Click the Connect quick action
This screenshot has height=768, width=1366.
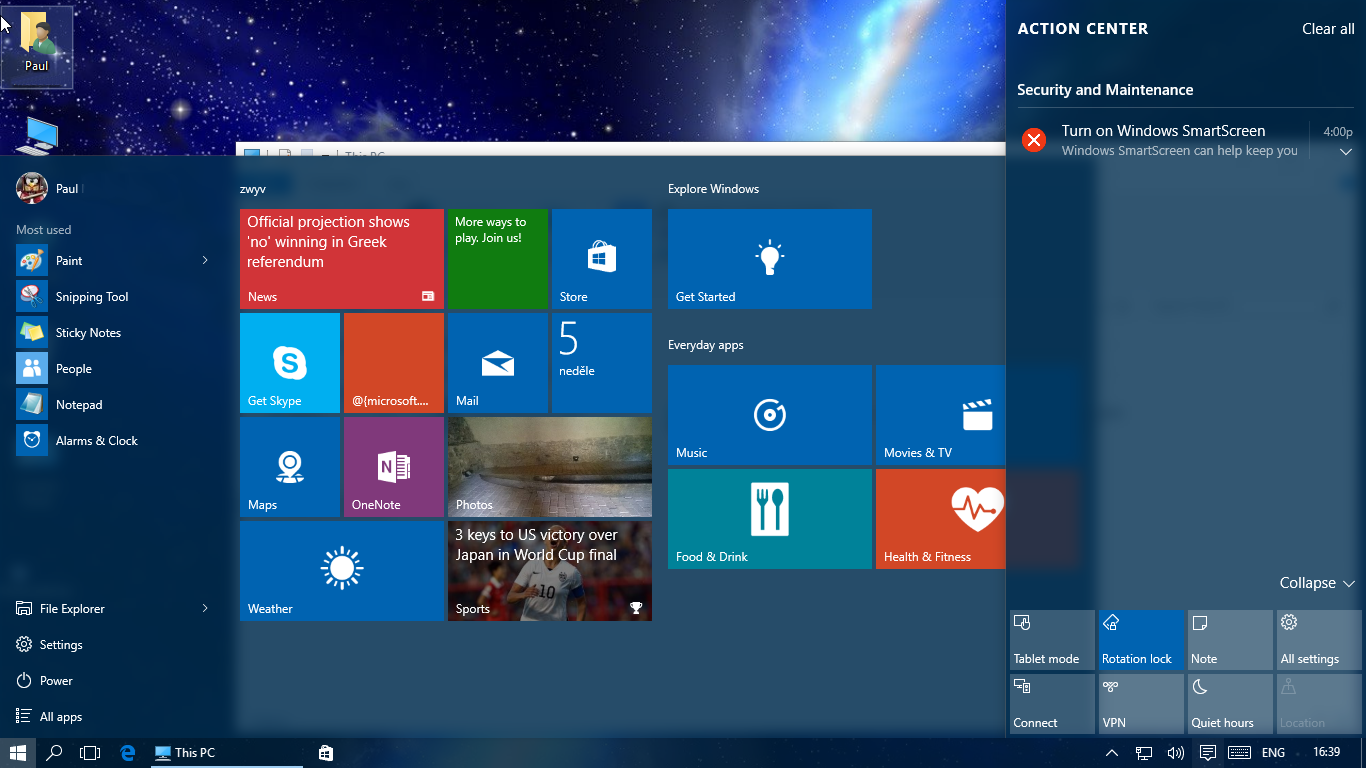[1052, 704]
